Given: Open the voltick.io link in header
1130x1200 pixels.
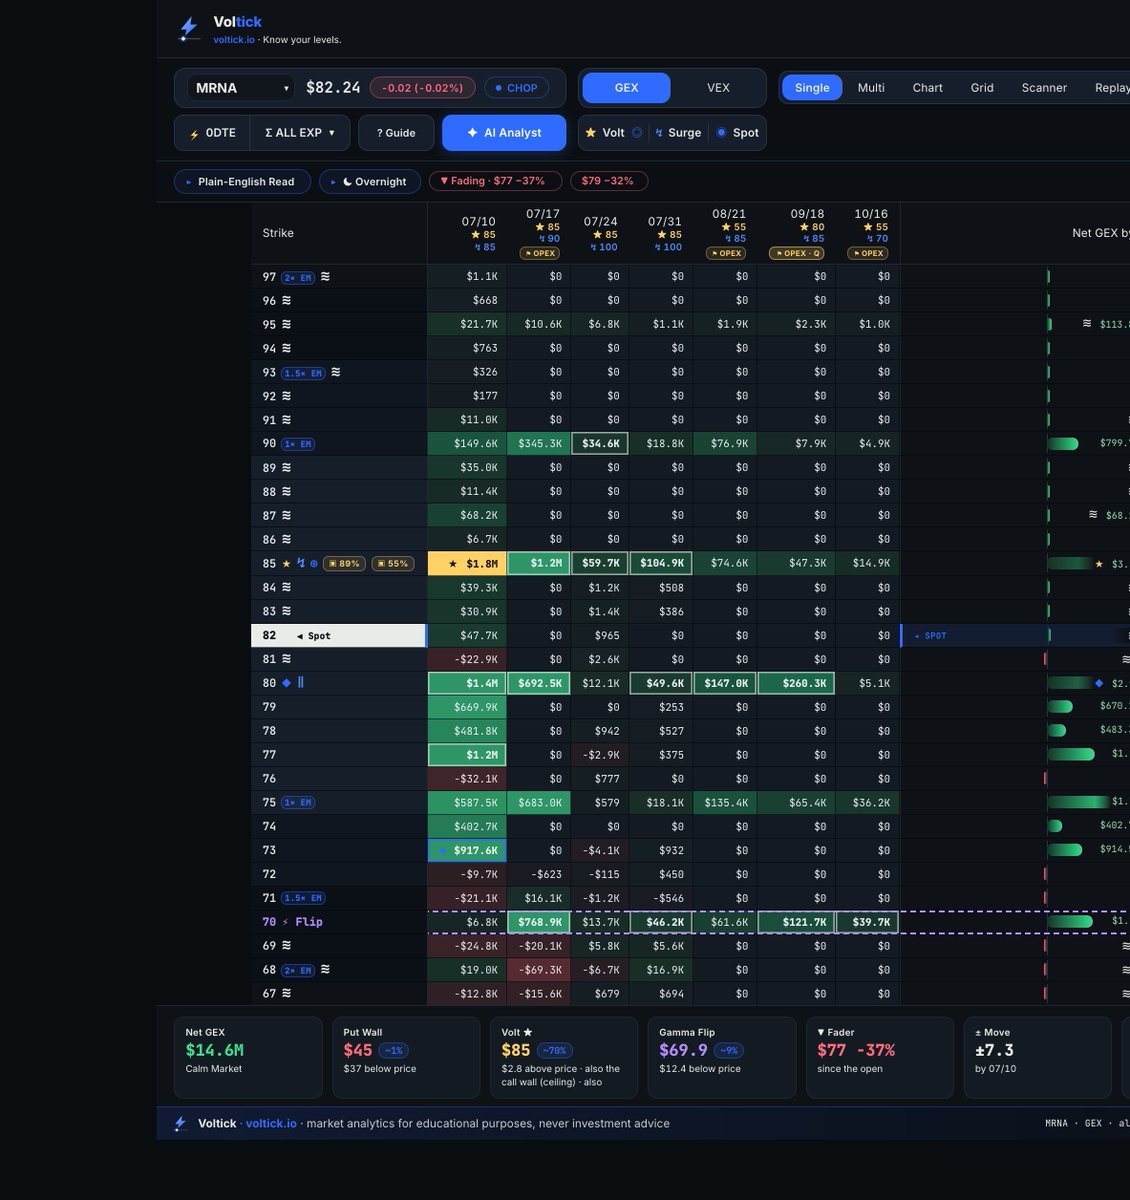Looking at the screenshot, I should point(234,40).
